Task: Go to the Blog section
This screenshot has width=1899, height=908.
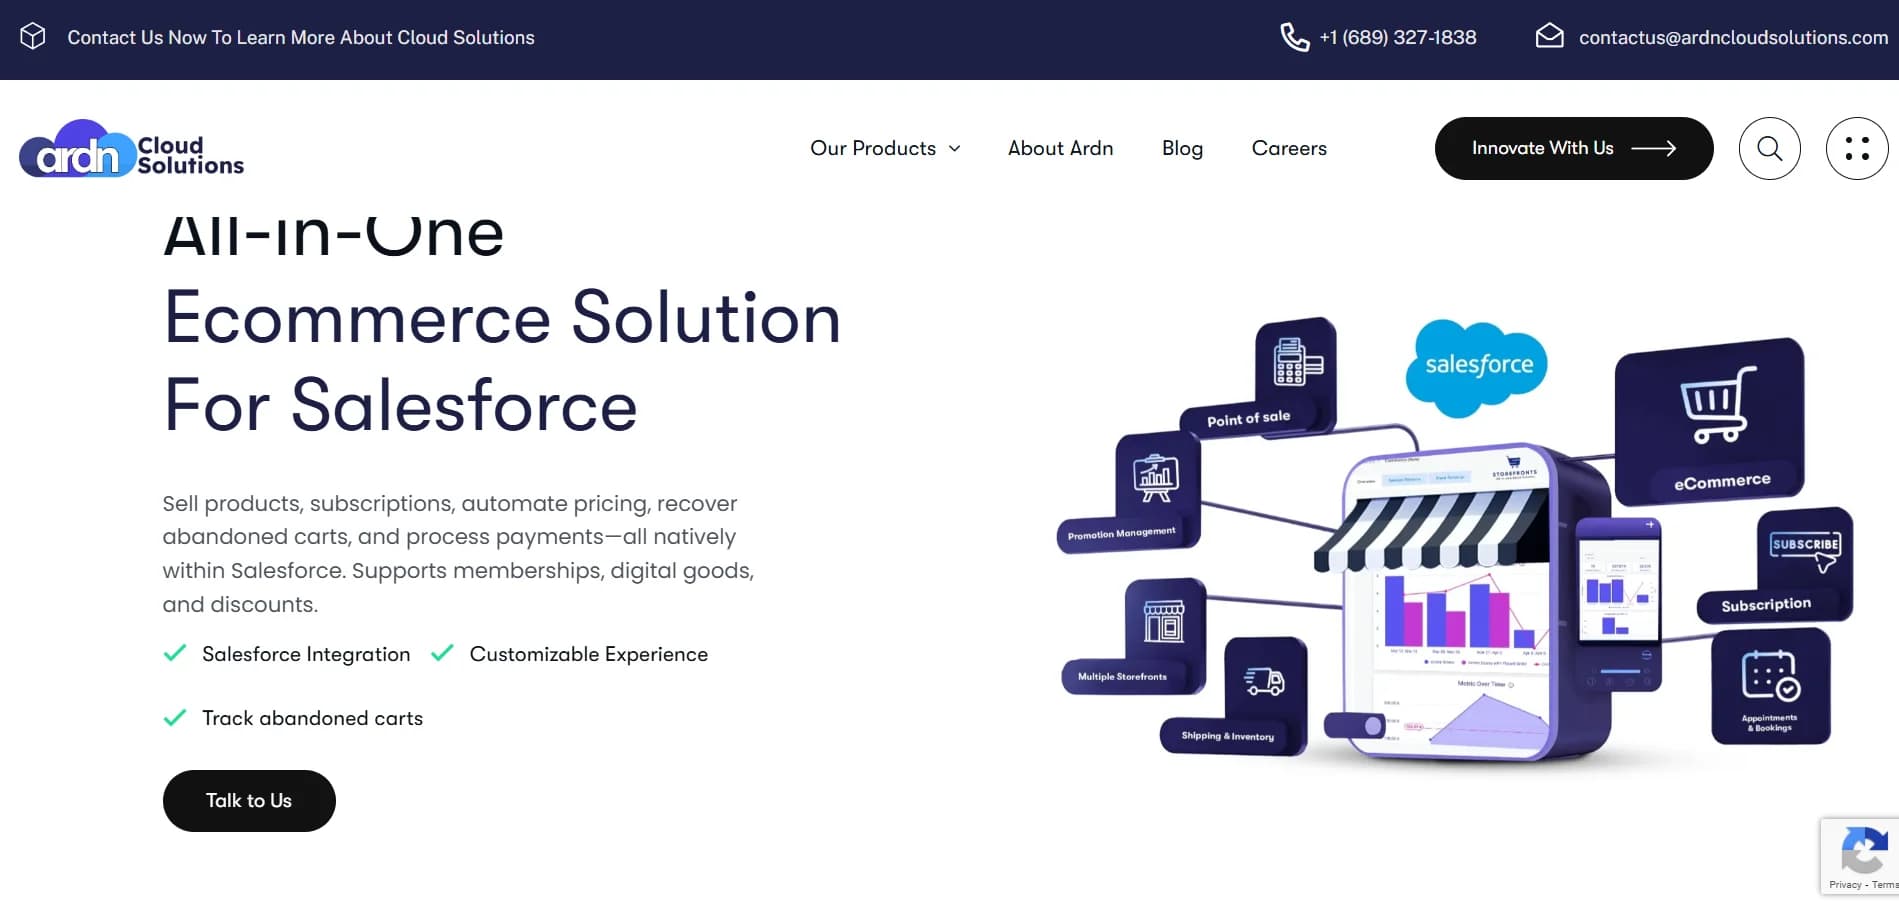Action: point(1182,148)
